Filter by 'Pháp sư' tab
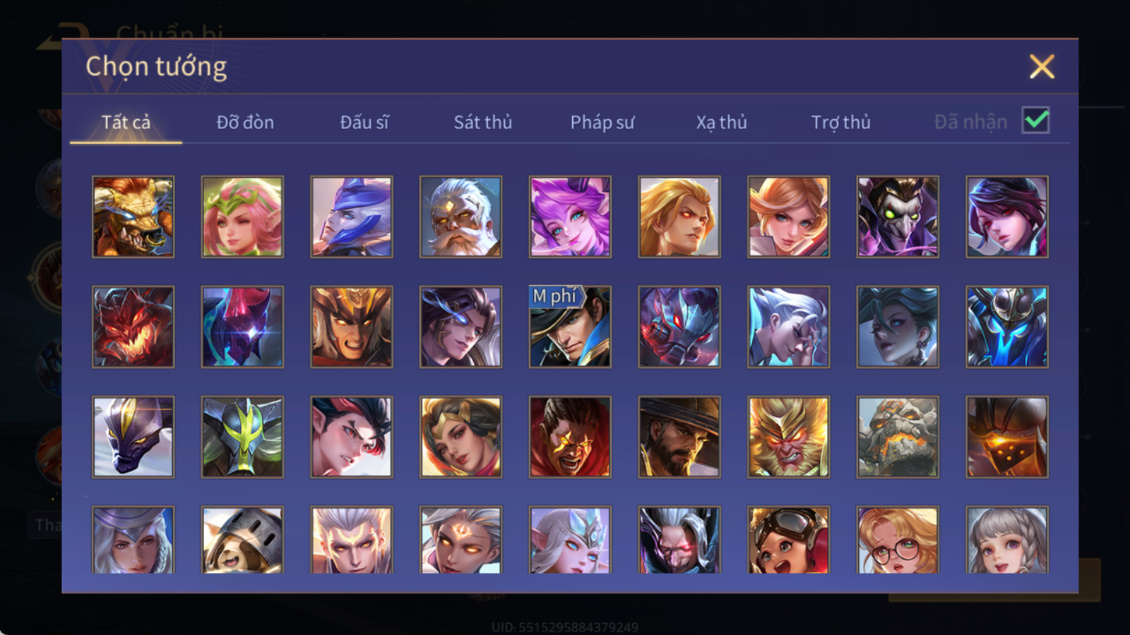This screenshot has width=1130, height=635. 602,122
